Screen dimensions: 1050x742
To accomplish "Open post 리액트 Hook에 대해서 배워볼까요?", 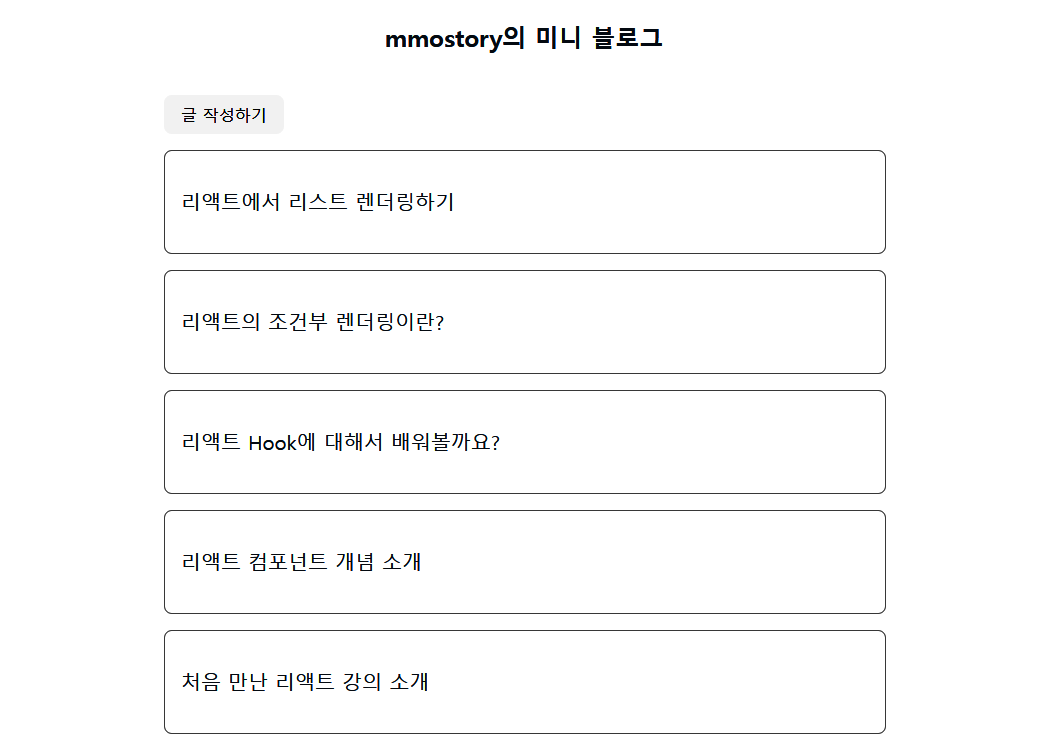I will 340,442.
